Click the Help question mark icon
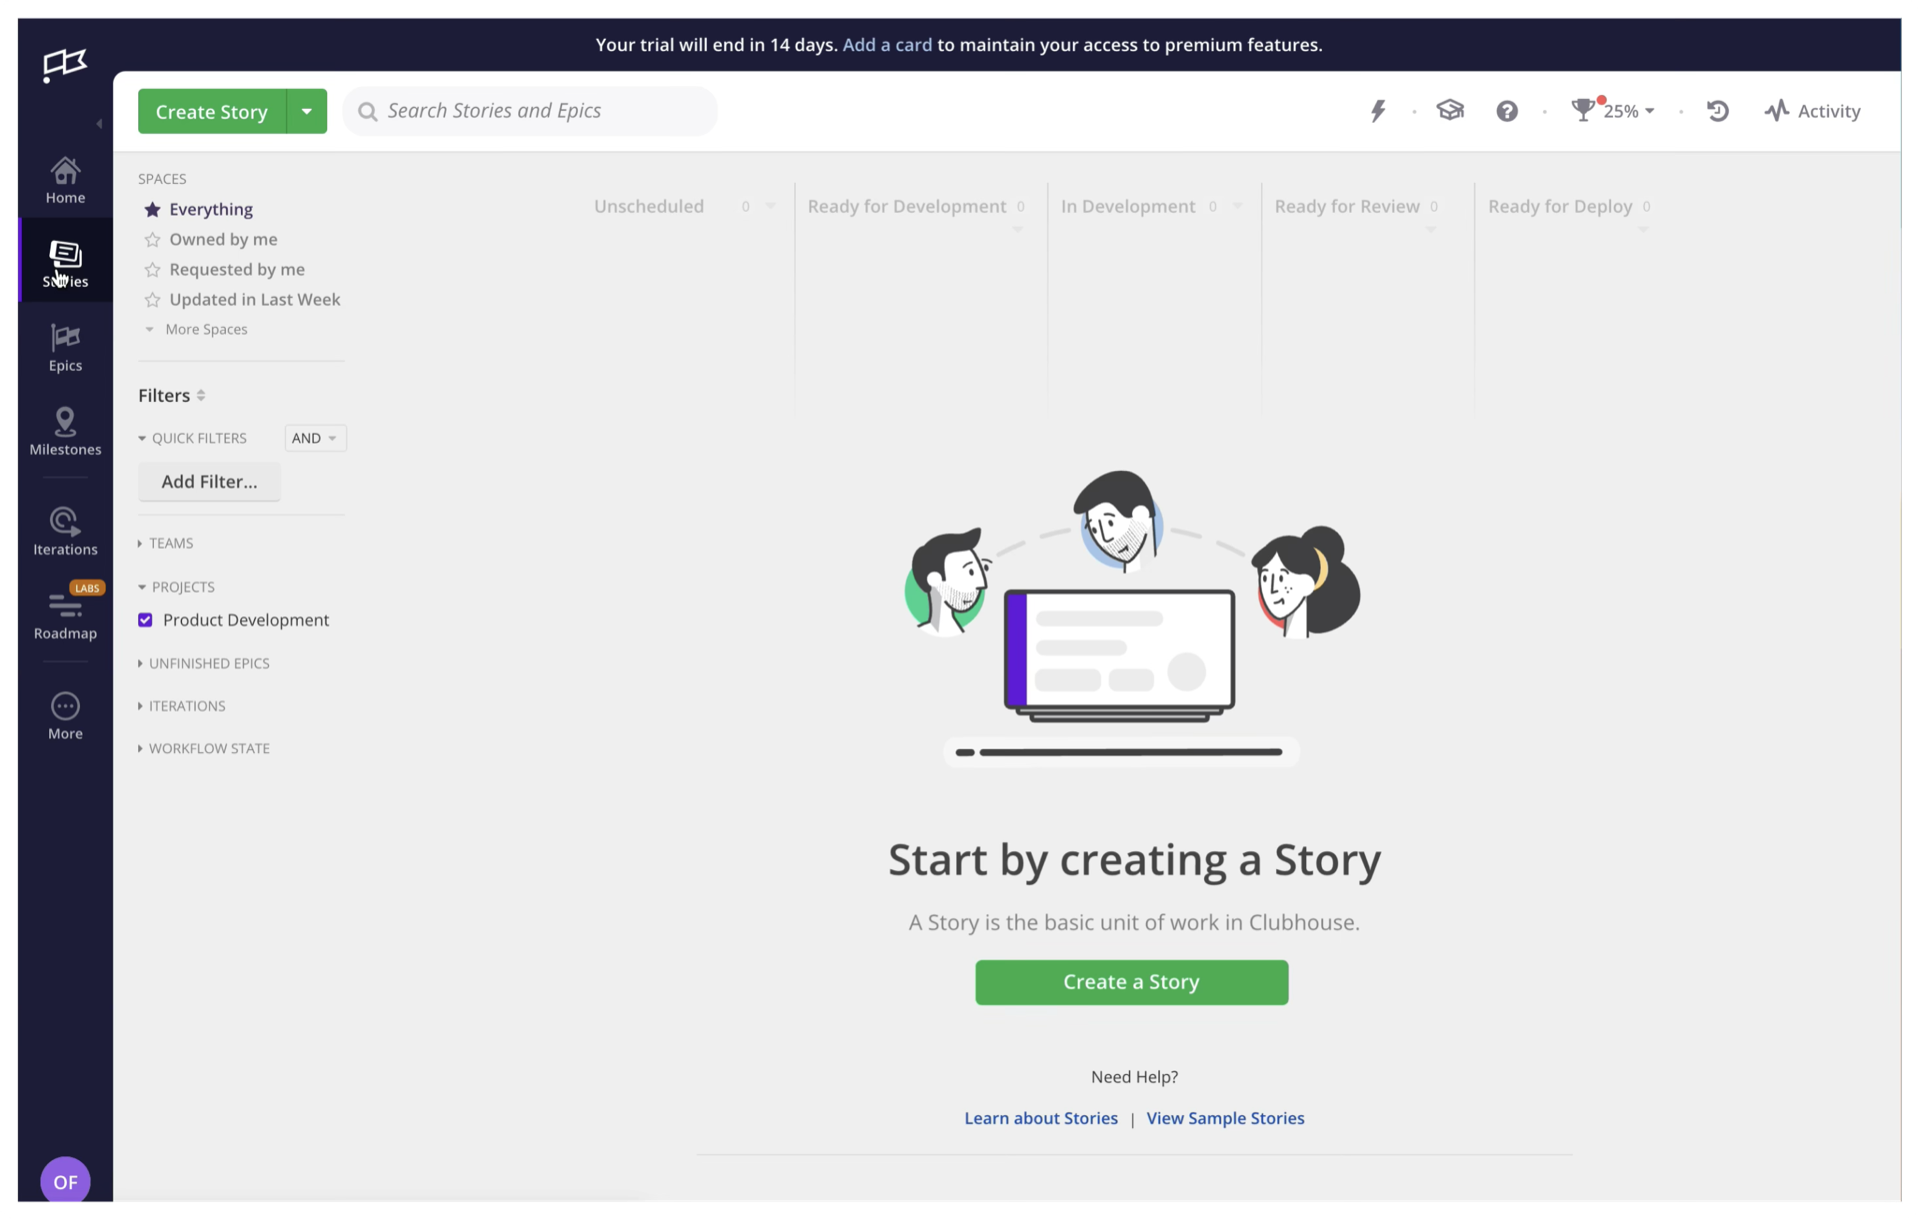The width and height of the screenshot is (1920, 1220). pos(1507,111)
